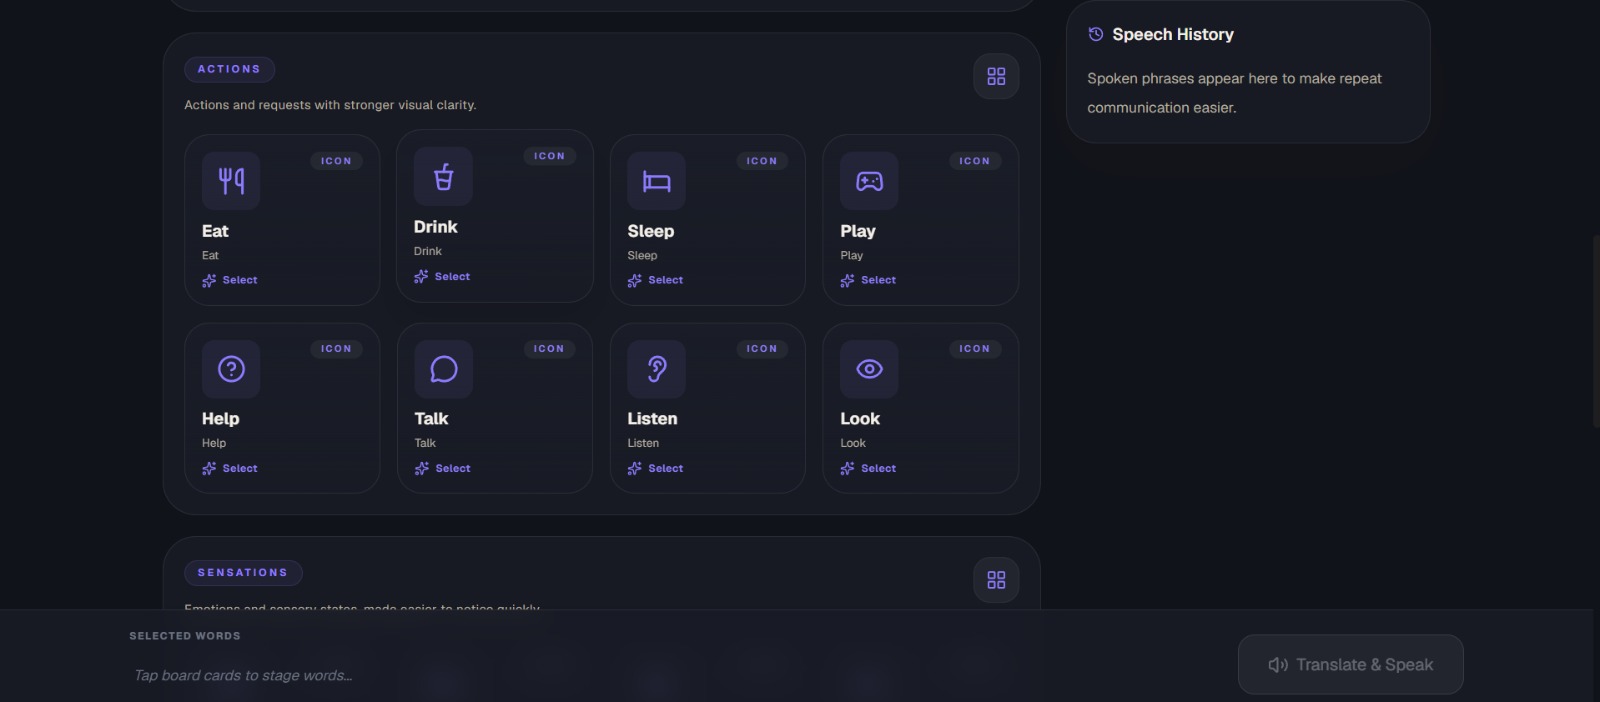Click ICON badge on Sleep card

761,161
